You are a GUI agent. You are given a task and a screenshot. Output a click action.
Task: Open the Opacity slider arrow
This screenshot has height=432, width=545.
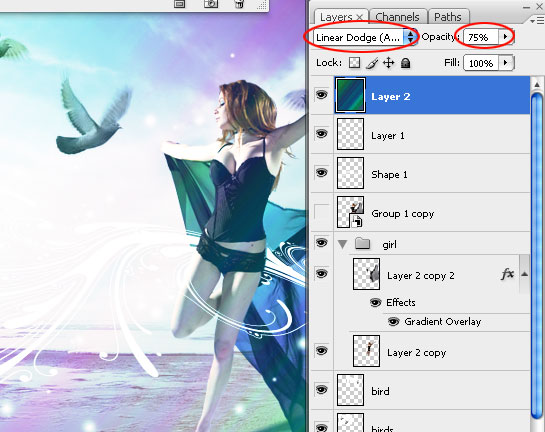click(x=506, y=36)
